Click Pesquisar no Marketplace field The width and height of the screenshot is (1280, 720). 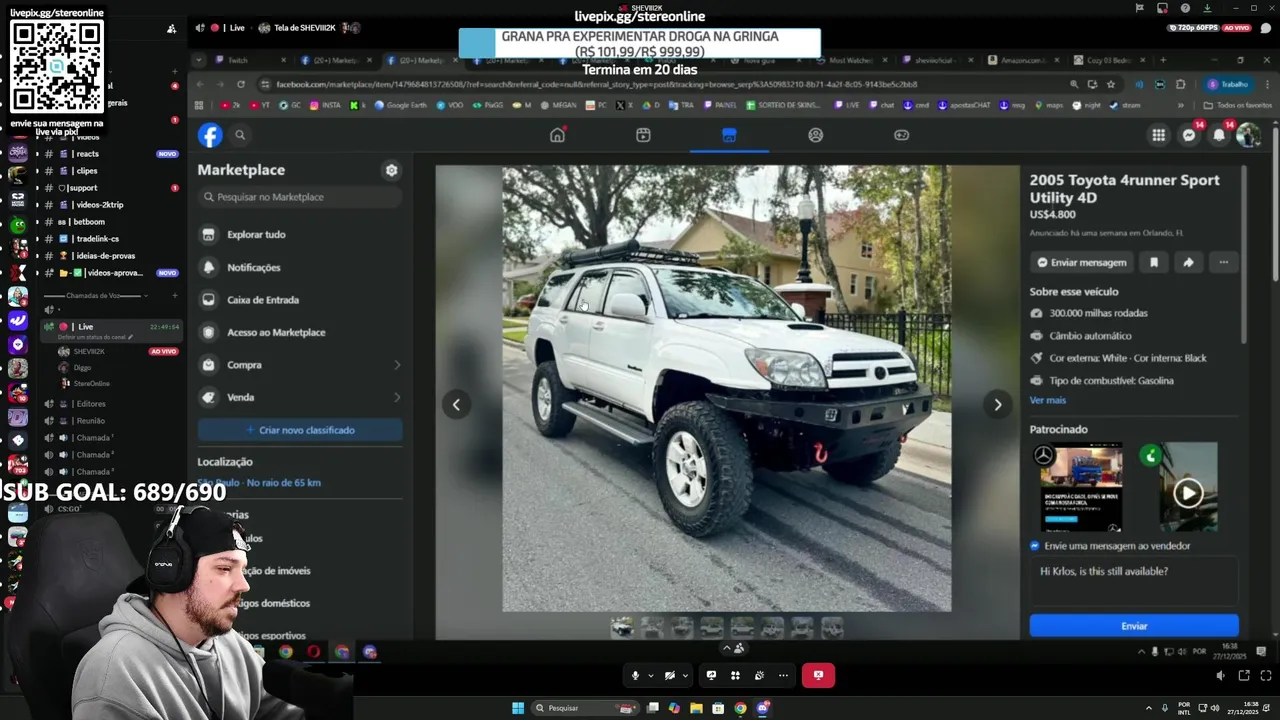300,197
